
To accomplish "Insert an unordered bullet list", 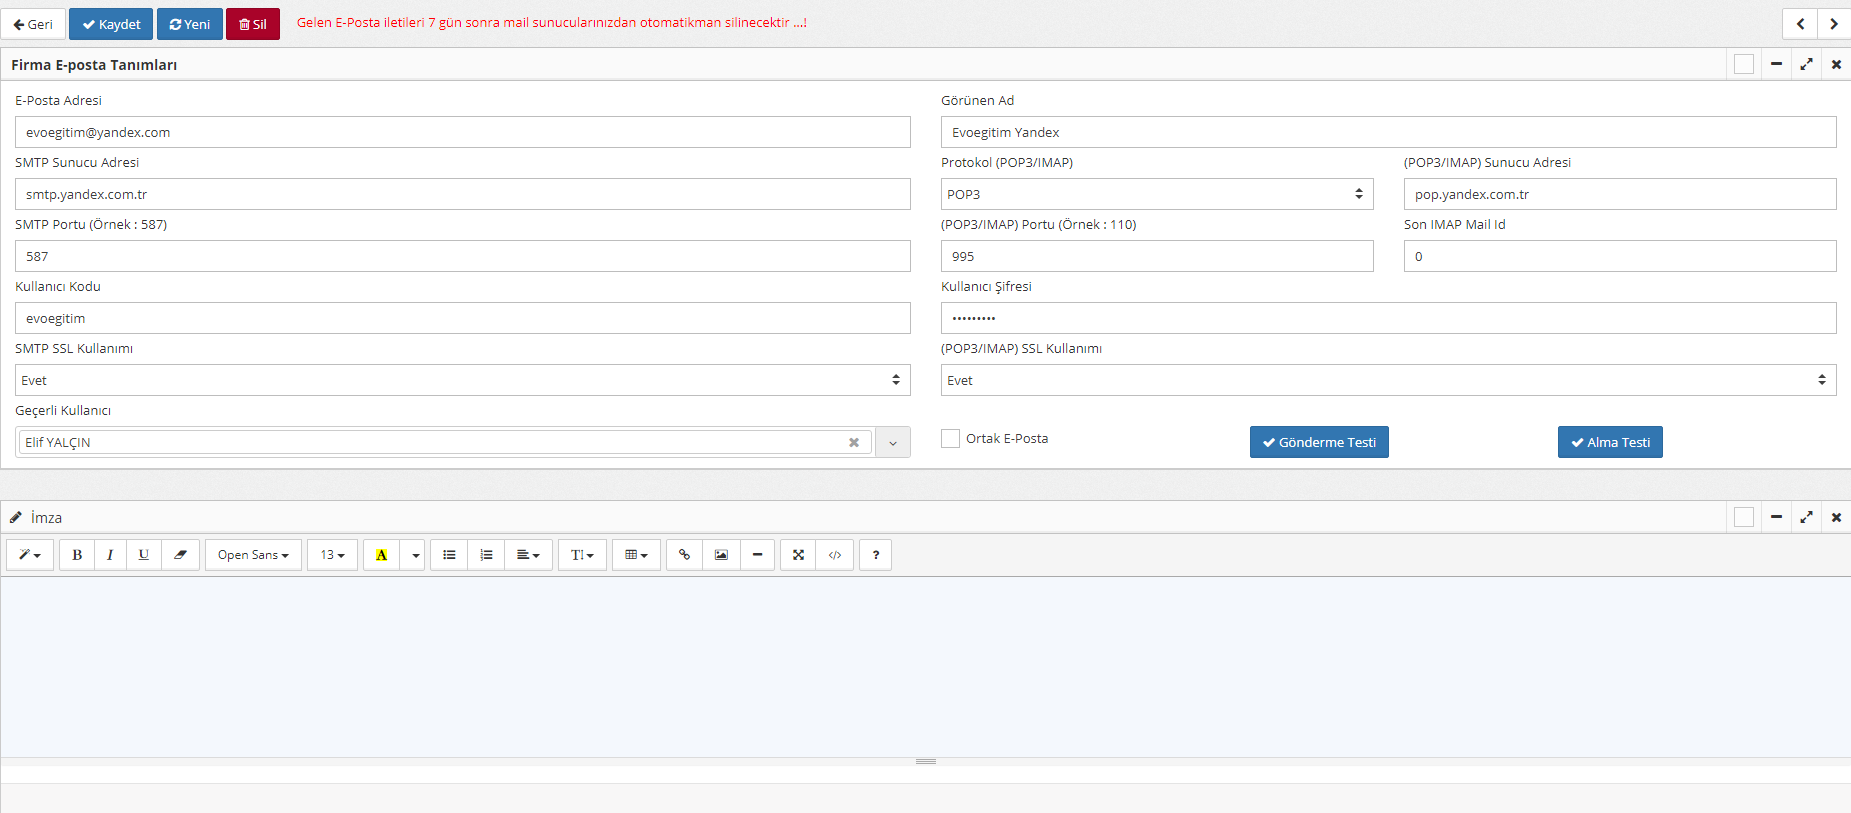I will tap(449, 555).
